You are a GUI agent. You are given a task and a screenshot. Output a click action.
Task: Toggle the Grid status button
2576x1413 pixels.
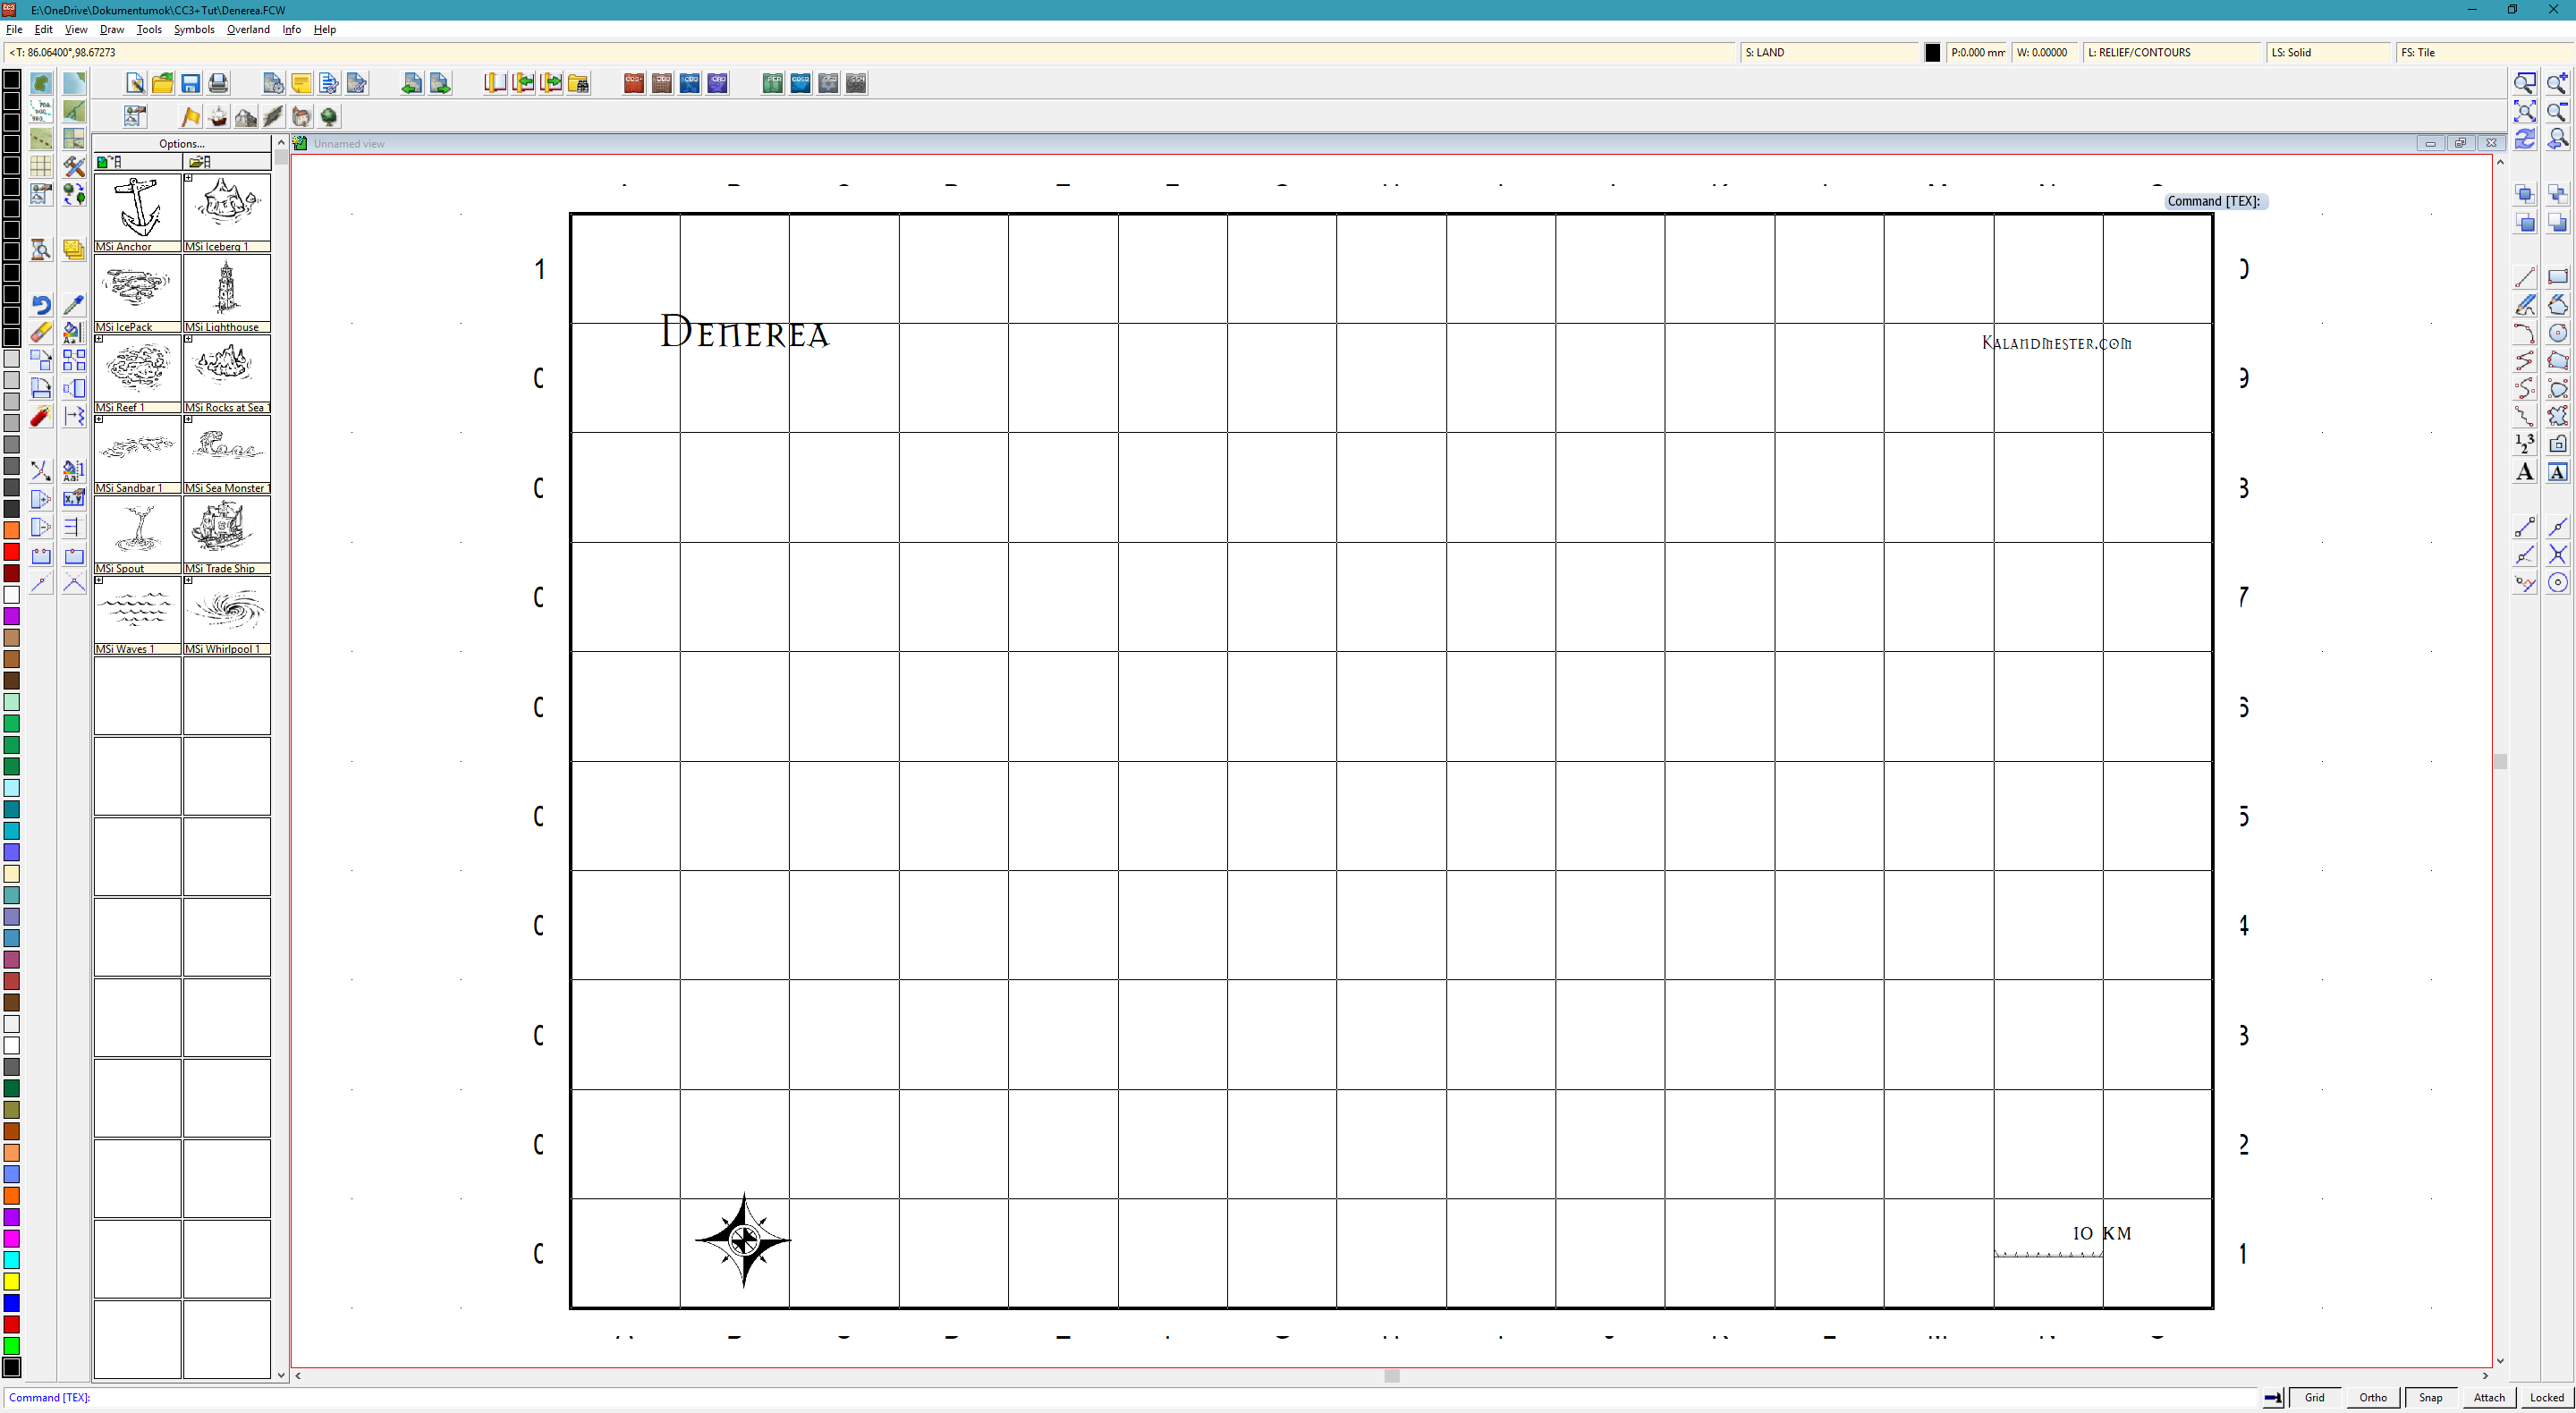(x=2314, y=1397)
